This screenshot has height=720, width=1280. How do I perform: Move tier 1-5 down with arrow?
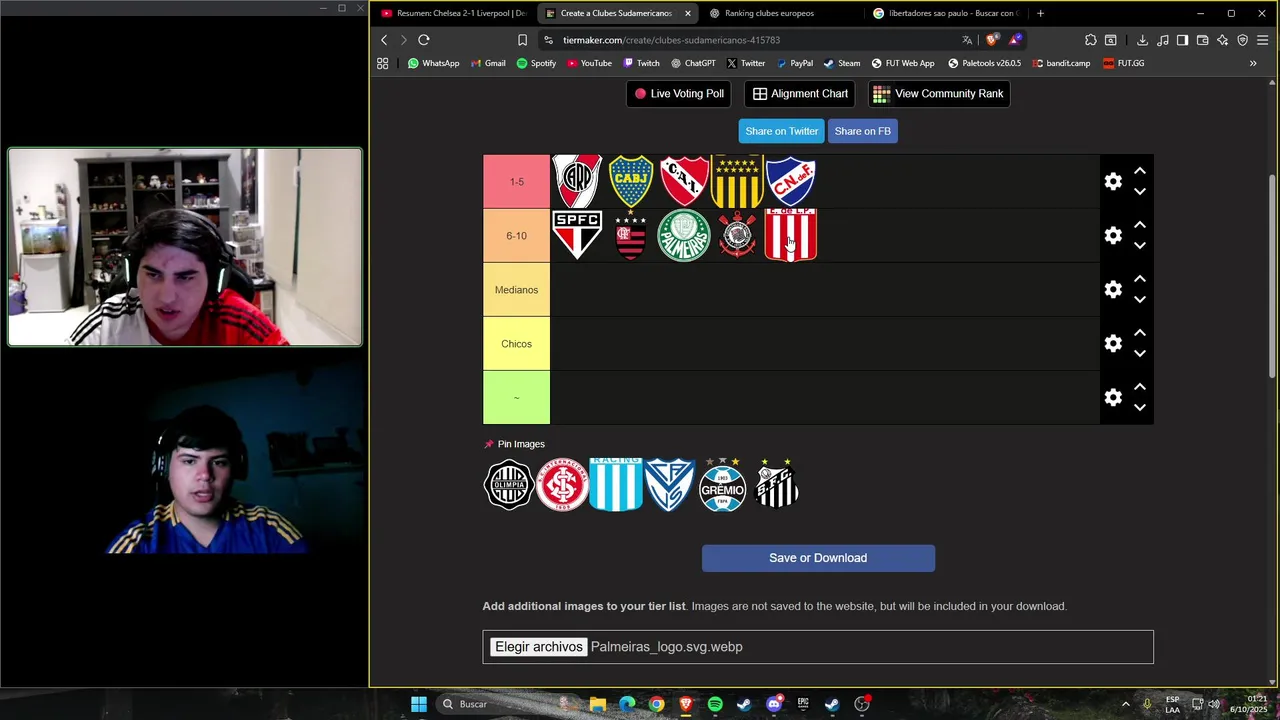tap(1140, 192)
